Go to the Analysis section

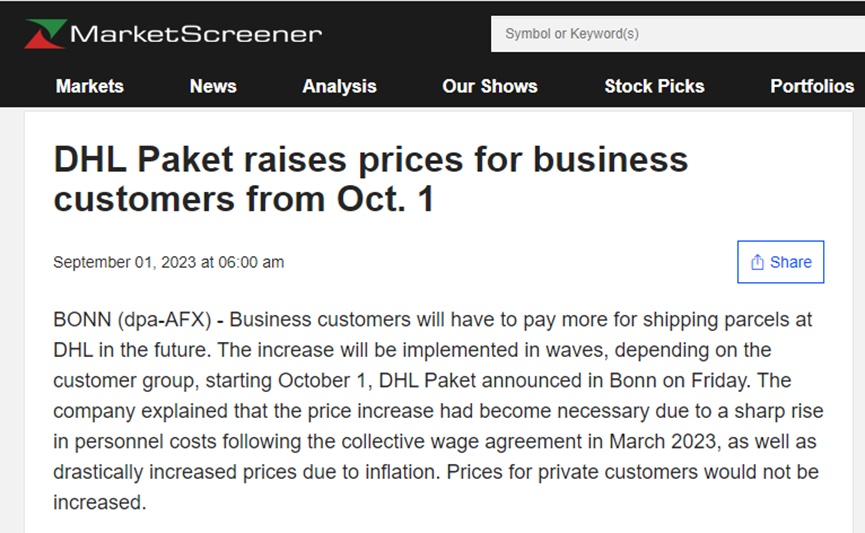339,86
